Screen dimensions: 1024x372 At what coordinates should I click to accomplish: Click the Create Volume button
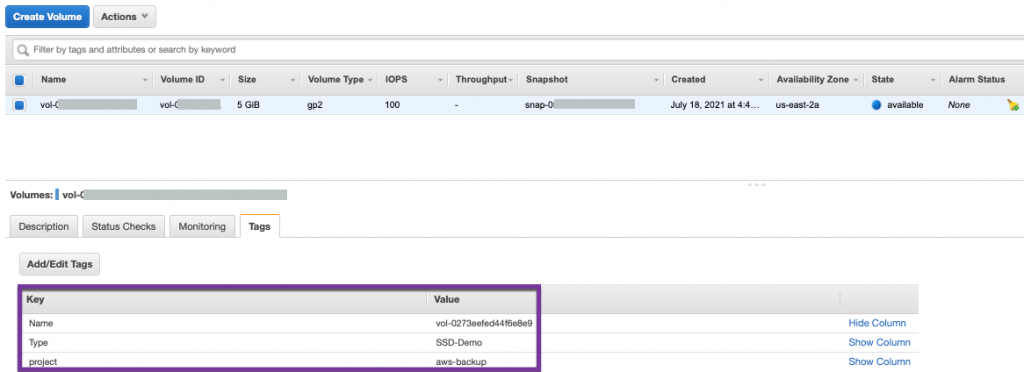click(x=47, y=17)
